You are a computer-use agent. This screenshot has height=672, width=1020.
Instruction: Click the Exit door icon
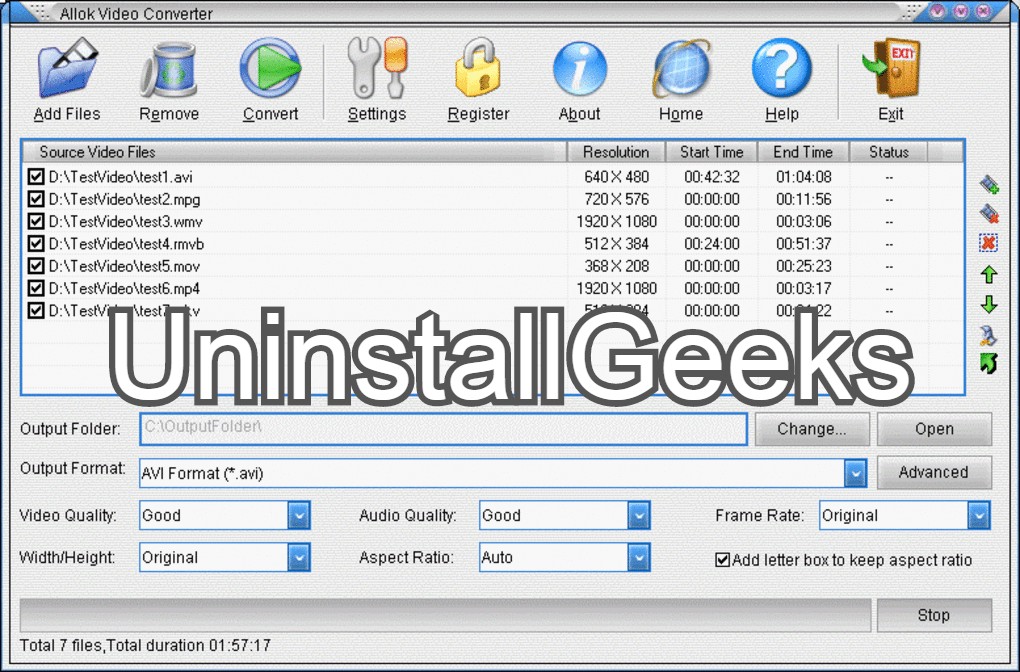click(891, 68)
